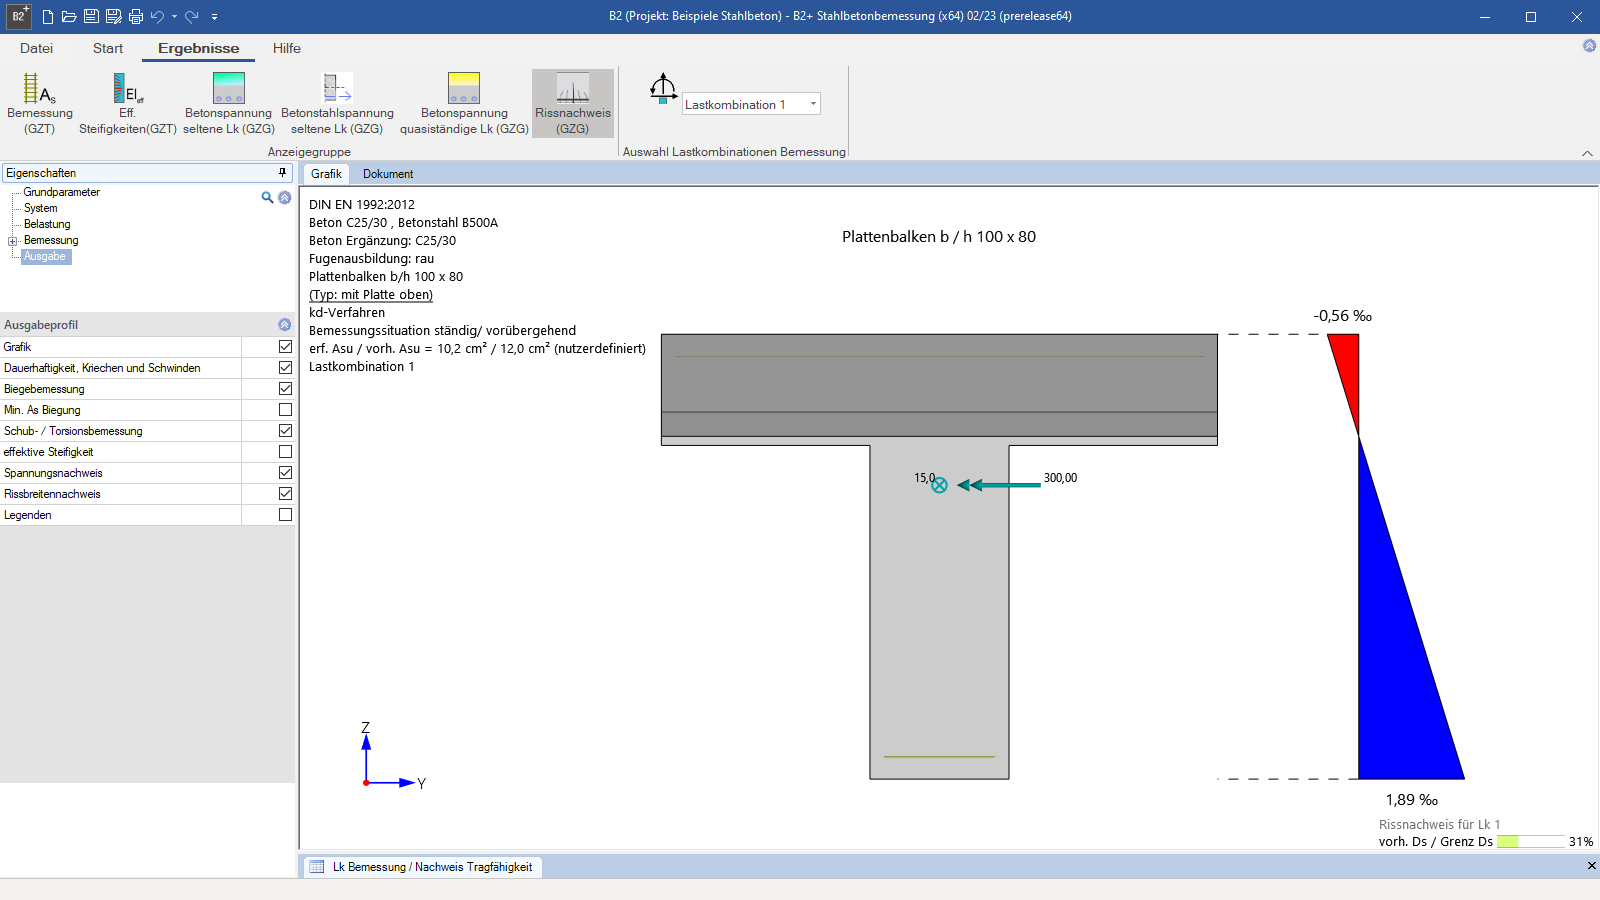The image size is (1600, 900).
Task: Toggle the Grafik output checkbox
Action: coord(285,346)
